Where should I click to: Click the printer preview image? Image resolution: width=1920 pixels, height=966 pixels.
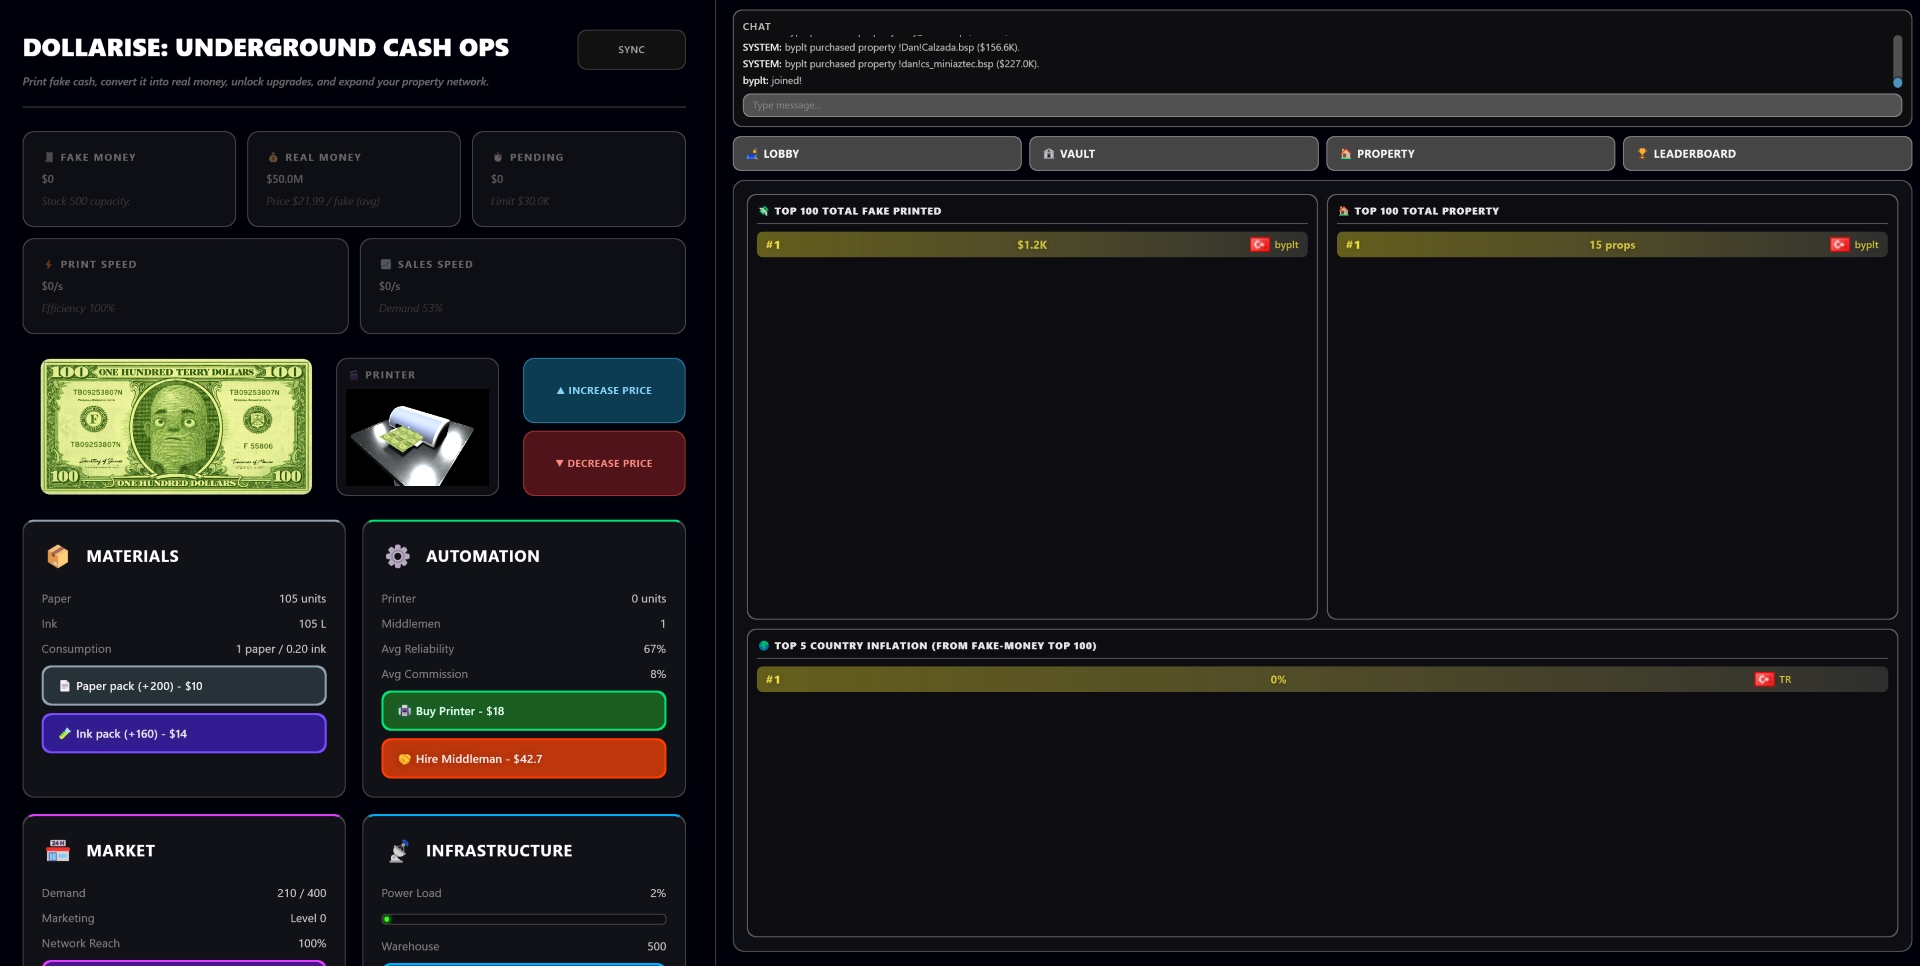coord(417,437)
